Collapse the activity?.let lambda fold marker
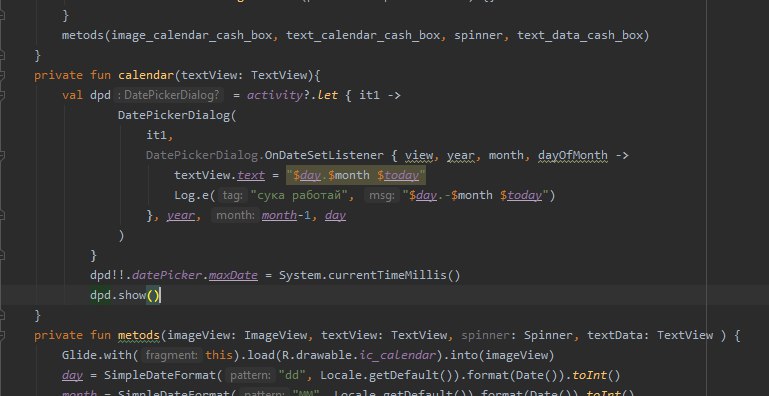This screenshot has height=396, width=769. (2, 95)
